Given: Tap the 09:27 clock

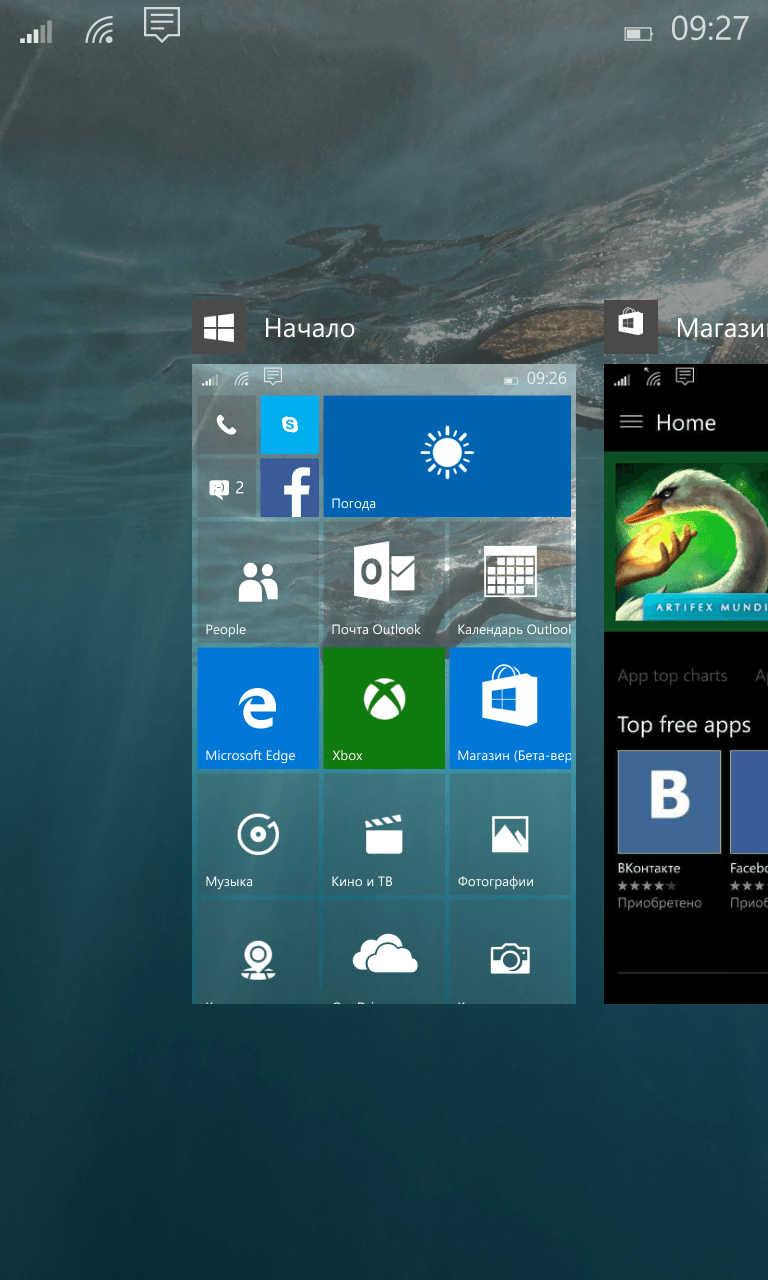Looking at the screenshot, I should [710, 29].
